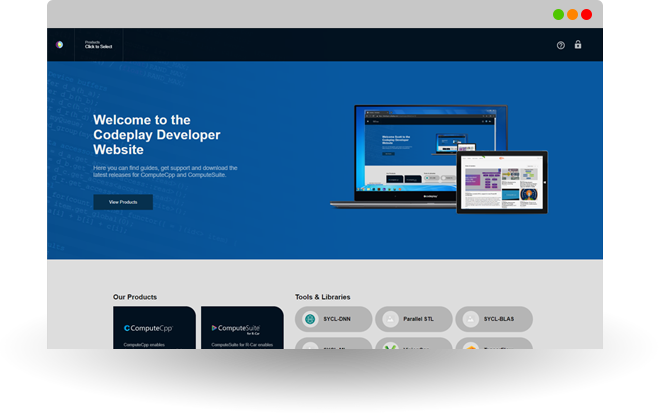This screenshot has height=413, width=659.
Task: Select the Parallel STL library pill
Action: tap(414, 319)
